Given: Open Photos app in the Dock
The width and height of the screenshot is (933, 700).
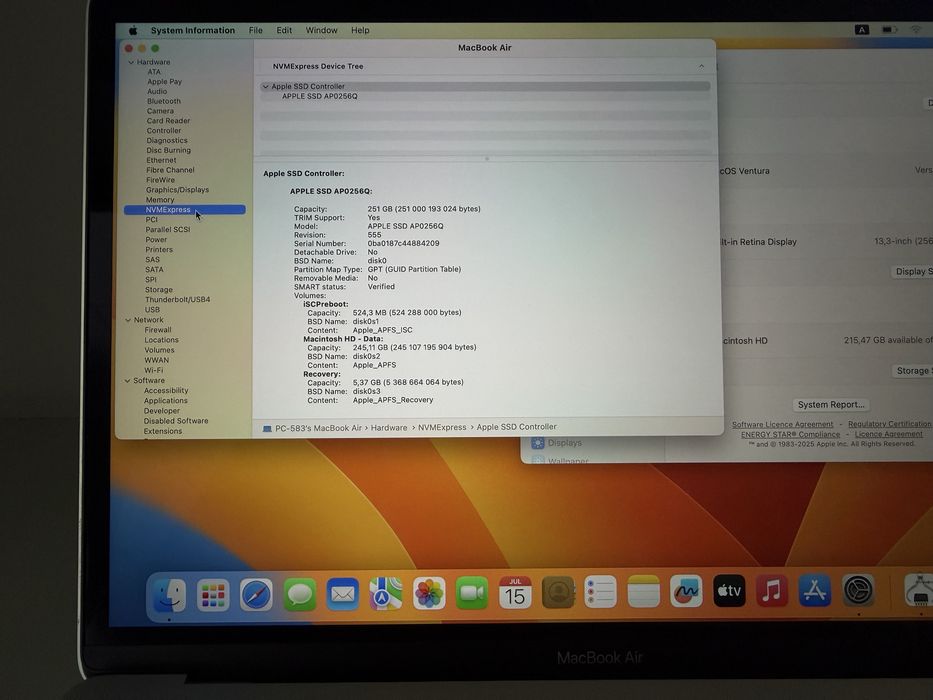Looking at the screenshot, I should [429, 593].
